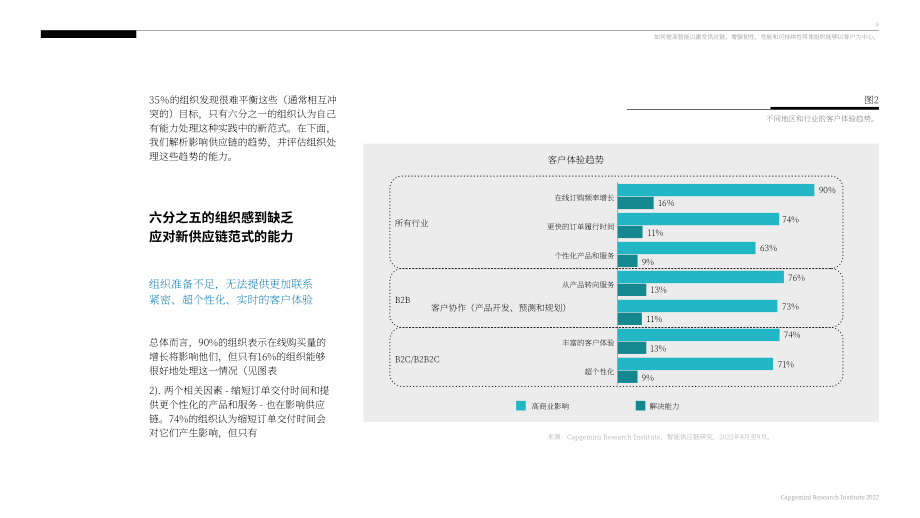This screenshot has height=518, width=920.
Task: Click the chart title 客户体验趋势
Action: click(x=576, y=160)
